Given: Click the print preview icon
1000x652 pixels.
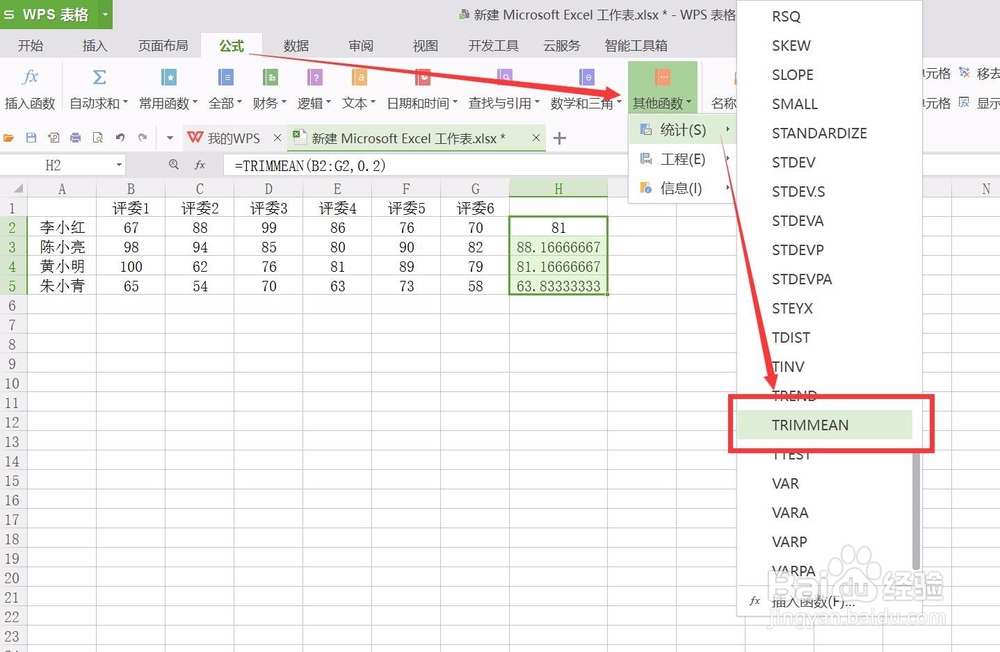Looking at the screenshot, I should [98, 138].
